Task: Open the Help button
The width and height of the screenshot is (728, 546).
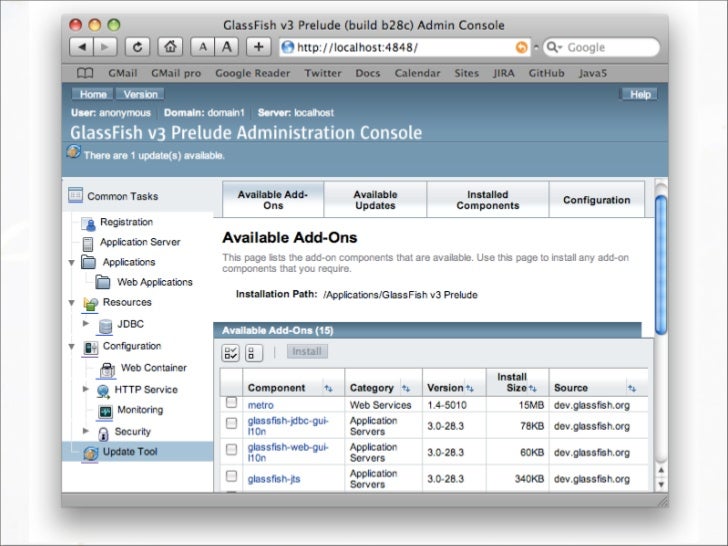Action: (x=640, y=94)
